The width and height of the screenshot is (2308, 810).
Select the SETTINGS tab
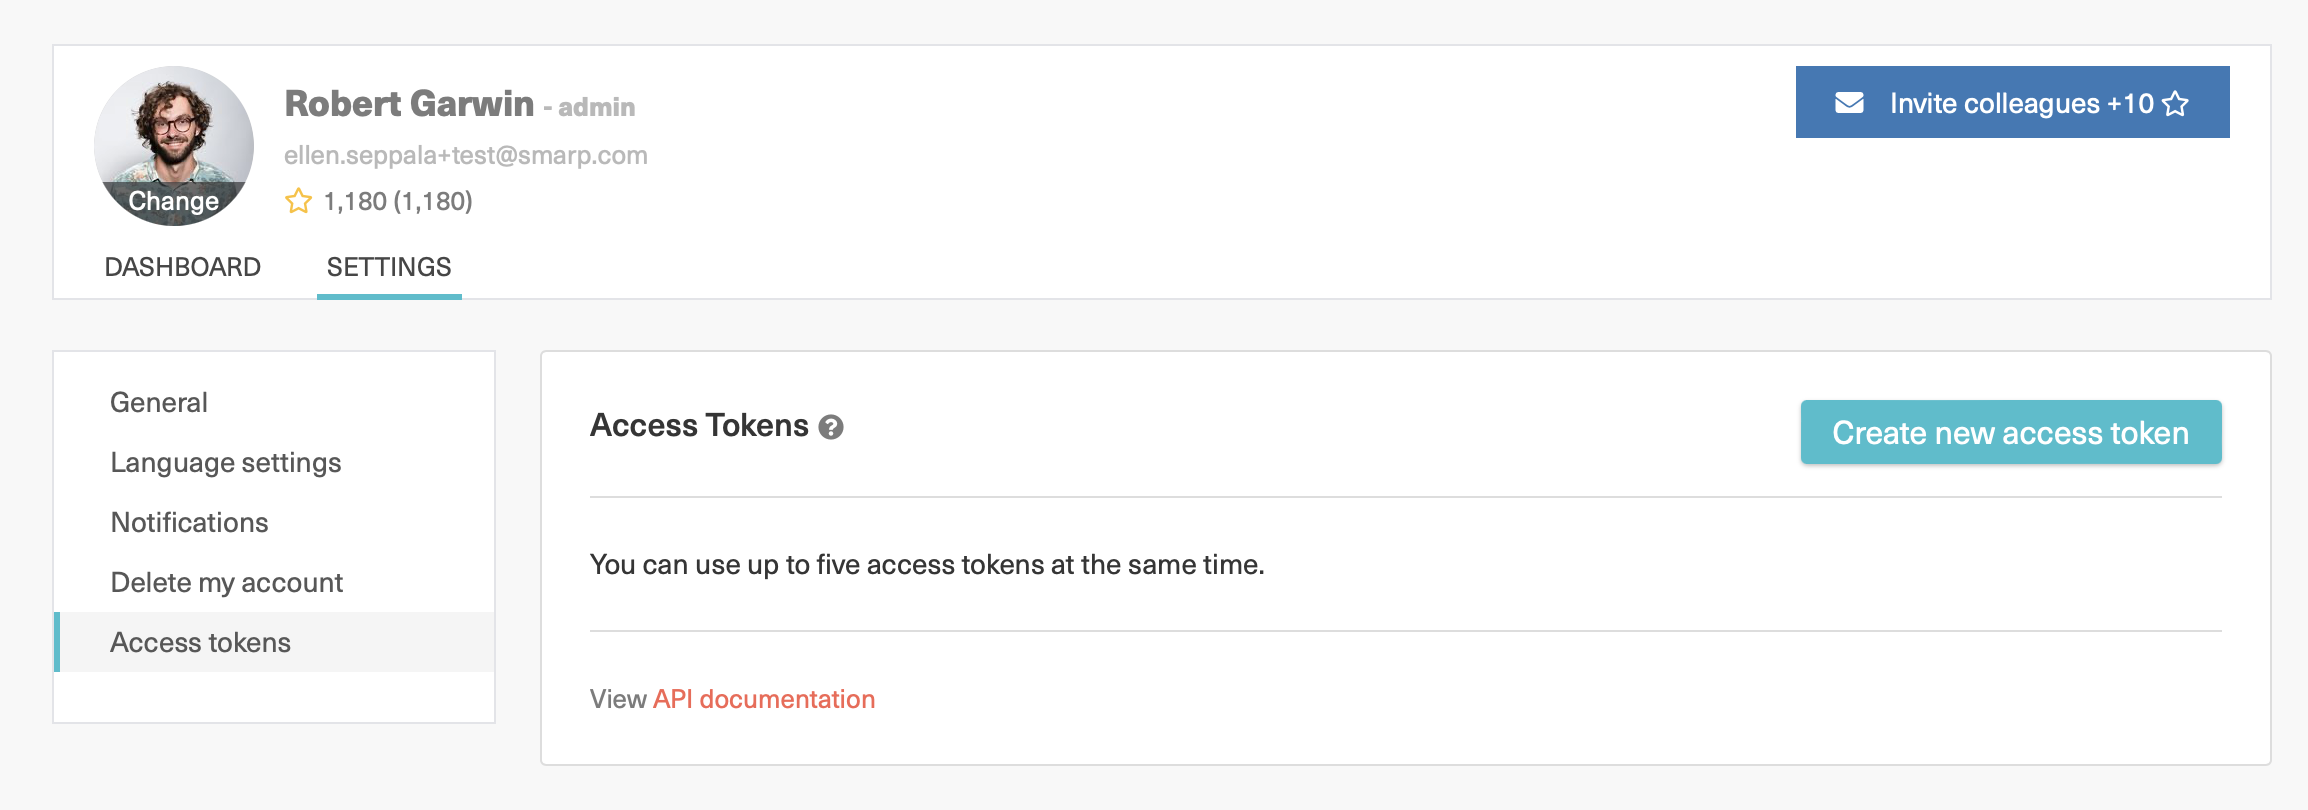pyautogui.click(x=389, y=267)
